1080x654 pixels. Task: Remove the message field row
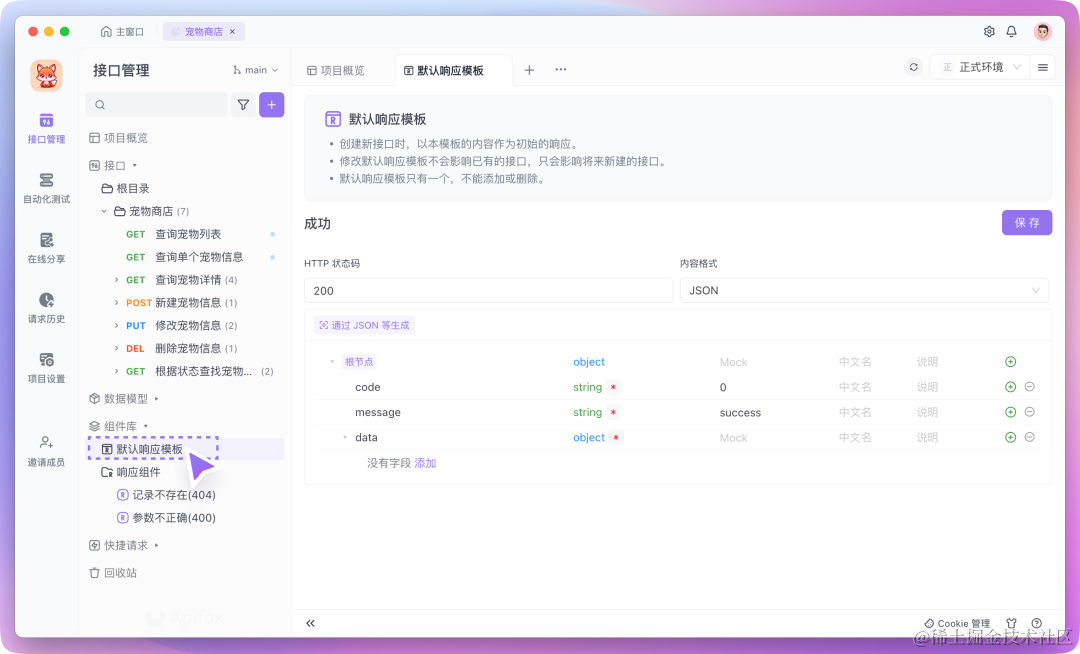(1030, 412)
